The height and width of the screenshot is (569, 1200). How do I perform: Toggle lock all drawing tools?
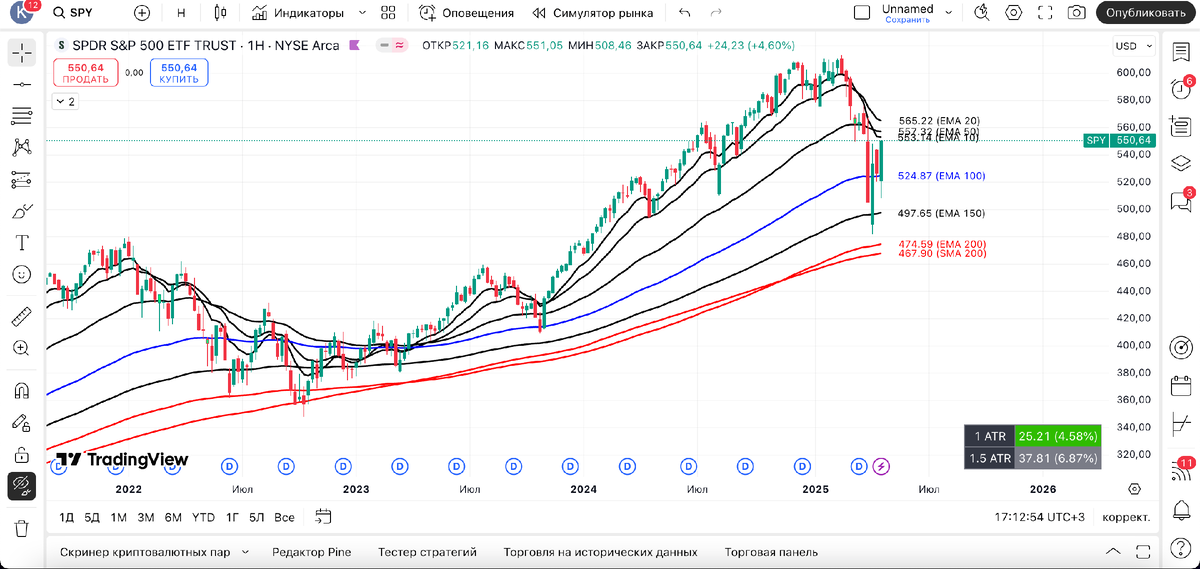22,455
